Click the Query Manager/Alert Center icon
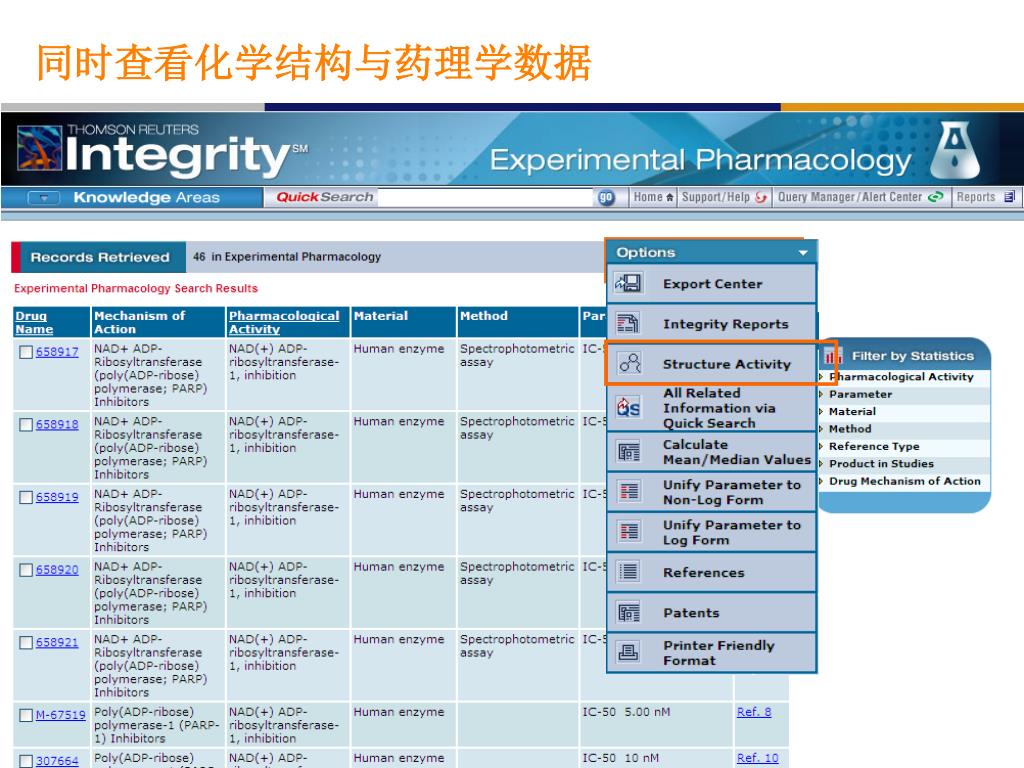 (x=935, y=197)
